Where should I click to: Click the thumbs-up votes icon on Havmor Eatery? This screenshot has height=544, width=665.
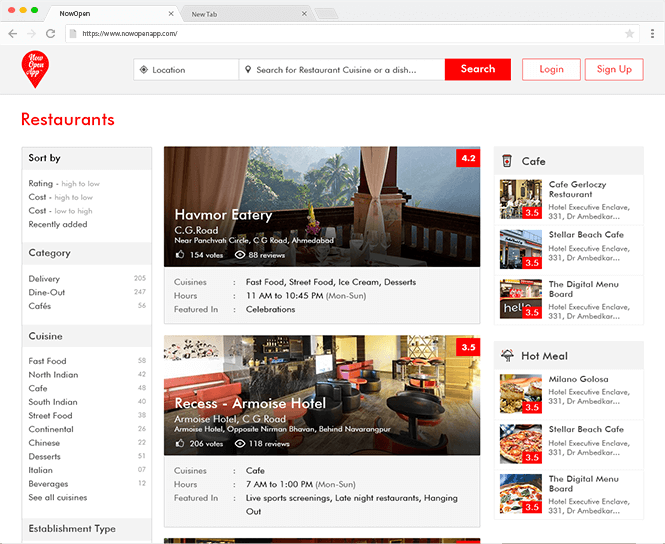pyautogui.click(x=180, y=255)
